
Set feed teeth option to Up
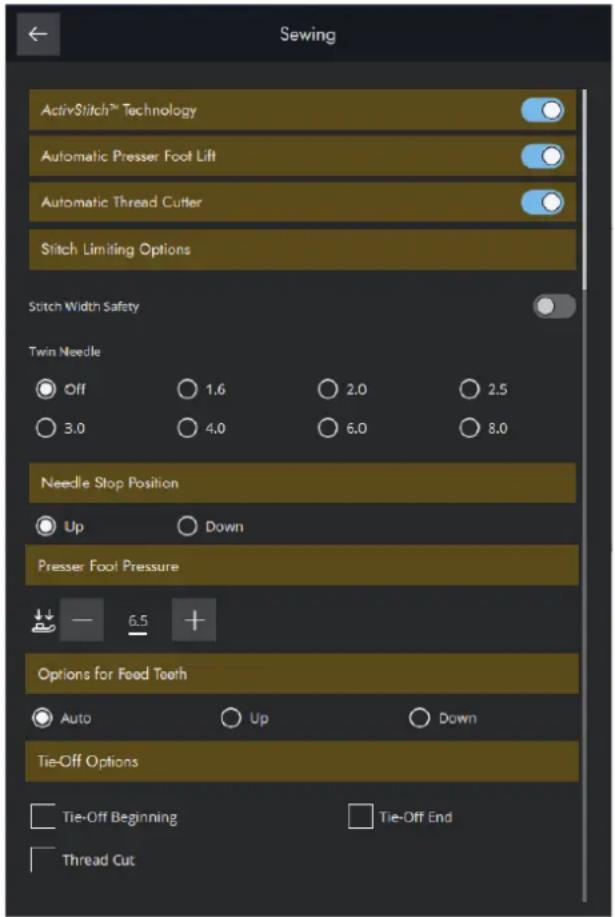click(x=245, y=718)
